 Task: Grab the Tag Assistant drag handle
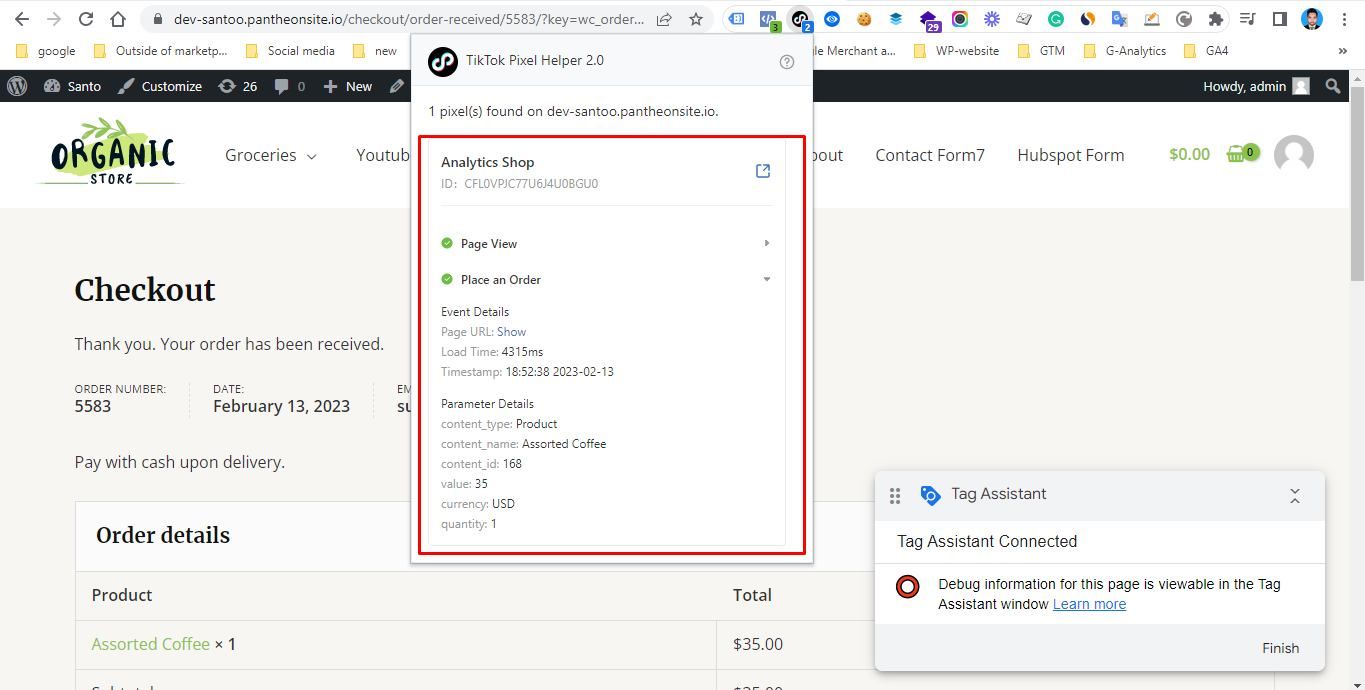tap(895, 495)
